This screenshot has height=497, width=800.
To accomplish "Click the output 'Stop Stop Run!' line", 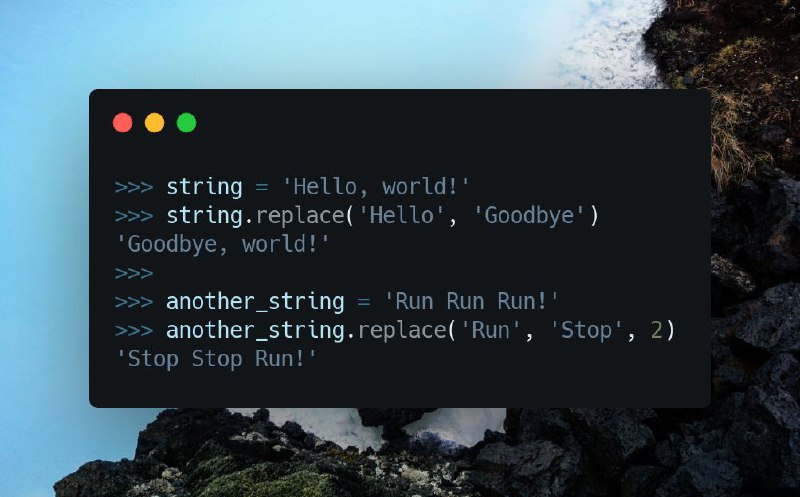I will point(216,359).
